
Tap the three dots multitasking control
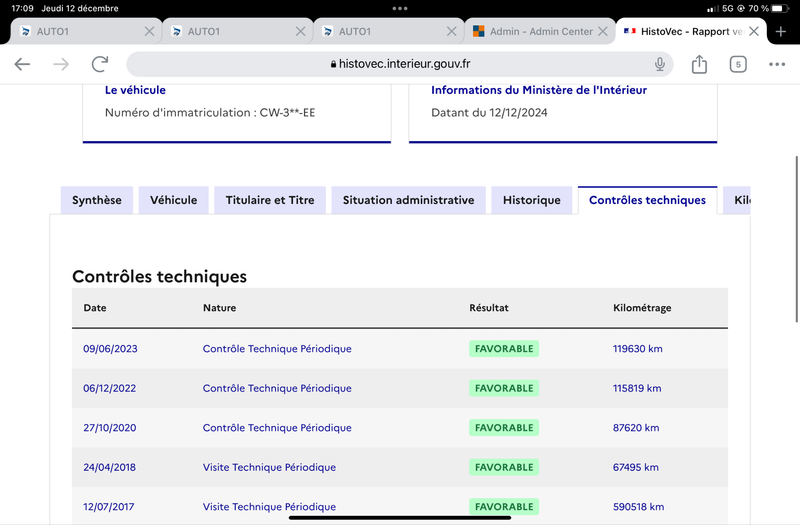pyautogui.click(x=399, y=8)
